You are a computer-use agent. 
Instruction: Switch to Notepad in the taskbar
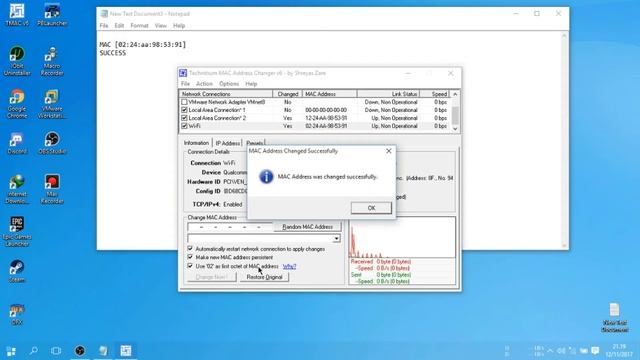(x=103, y=351)
